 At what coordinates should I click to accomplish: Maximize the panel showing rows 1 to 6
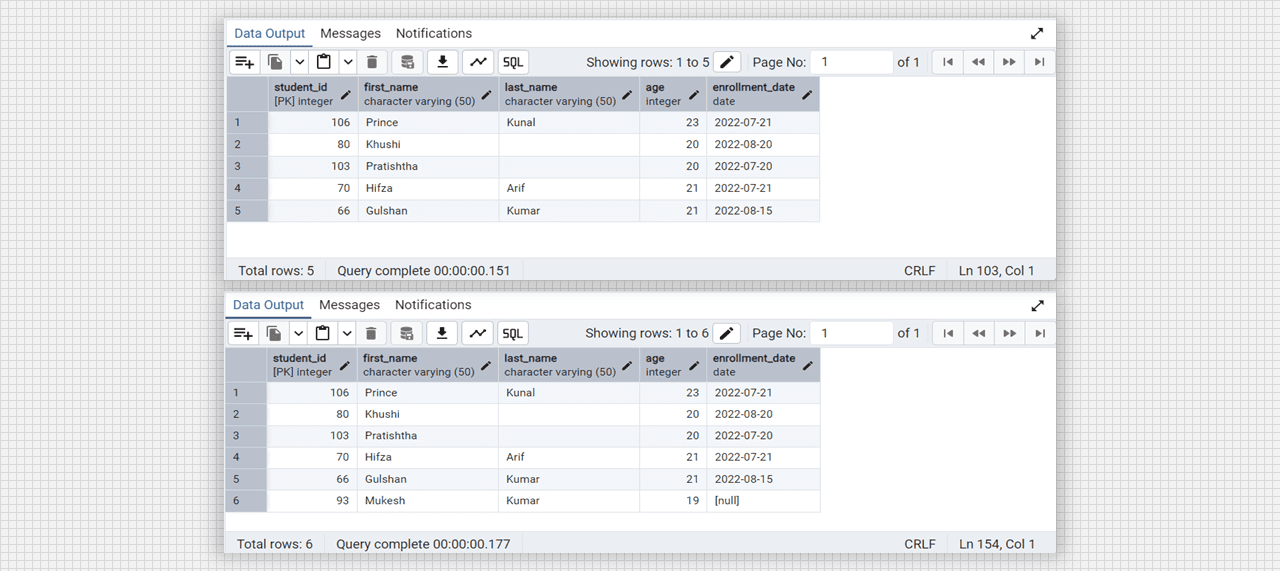(1037, 305)
